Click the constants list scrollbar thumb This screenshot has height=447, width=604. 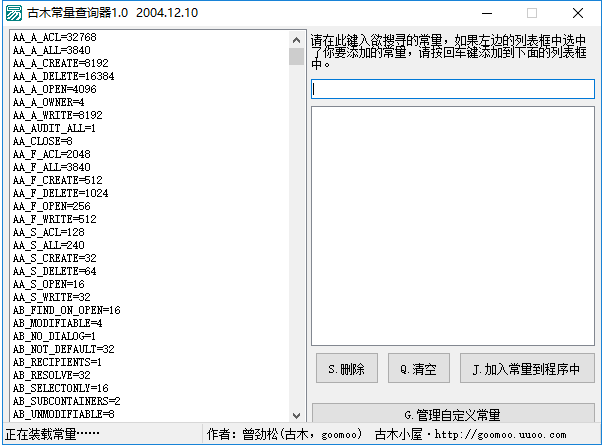click(296, 57)
